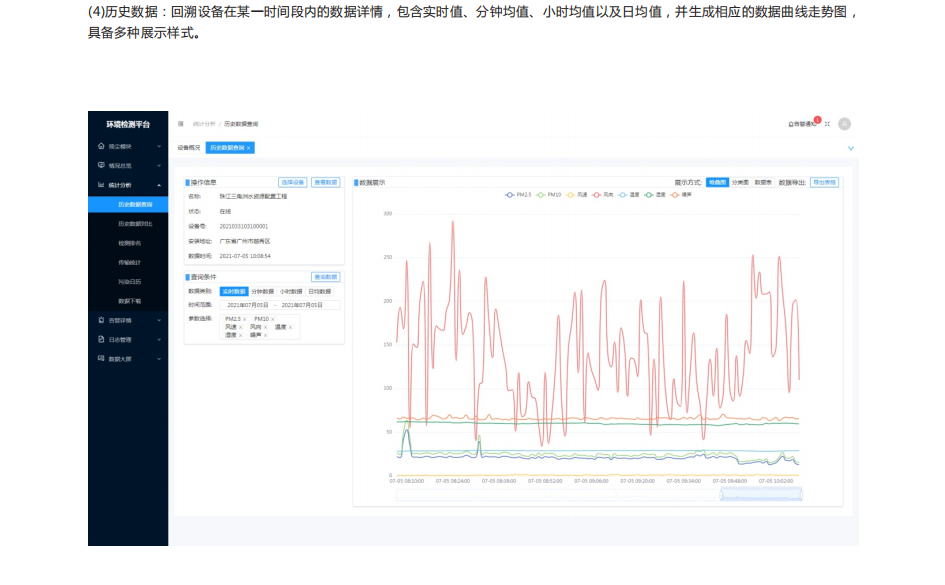This screenshot has height=585, width=945.
Task: Click the 环境检测平台 sidebar title
Action: [128, 124]
